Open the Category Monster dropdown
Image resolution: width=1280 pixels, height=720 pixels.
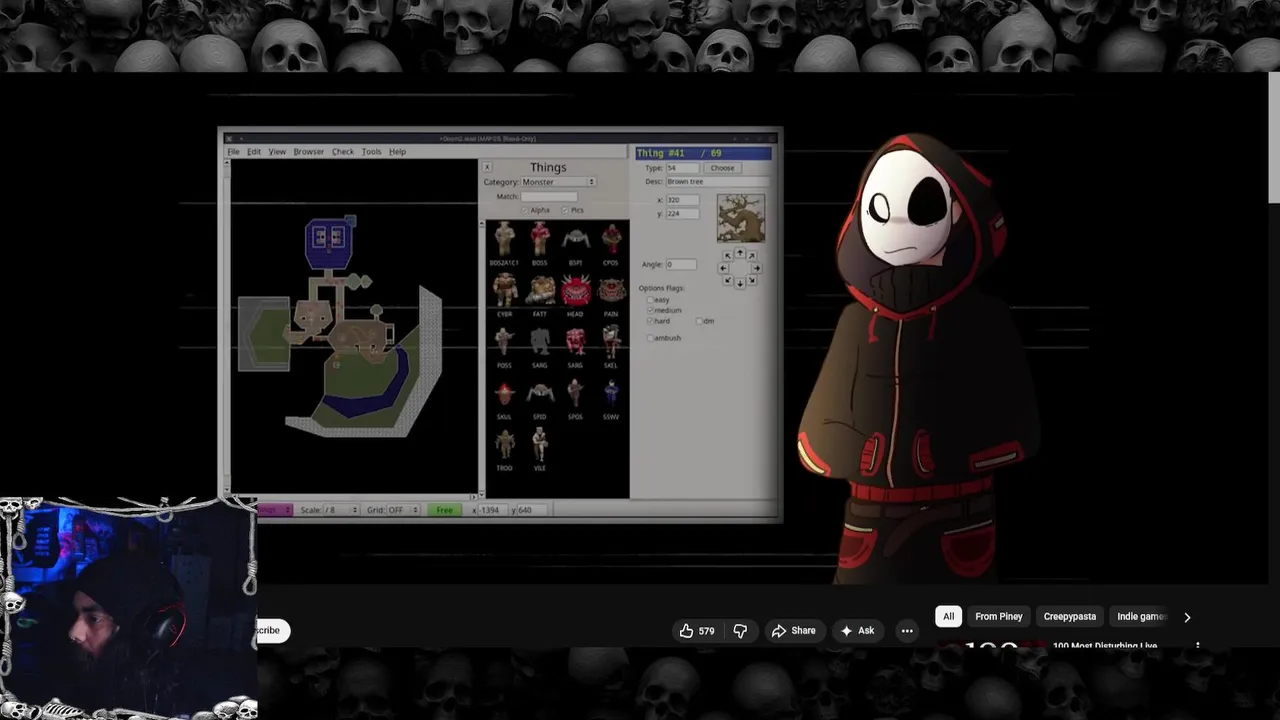(558, 182)
